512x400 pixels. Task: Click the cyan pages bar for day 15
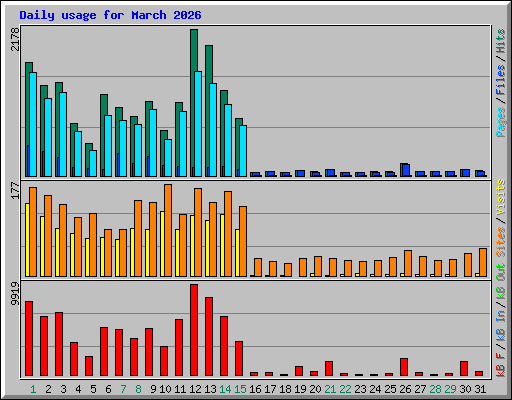coord(243,151)
